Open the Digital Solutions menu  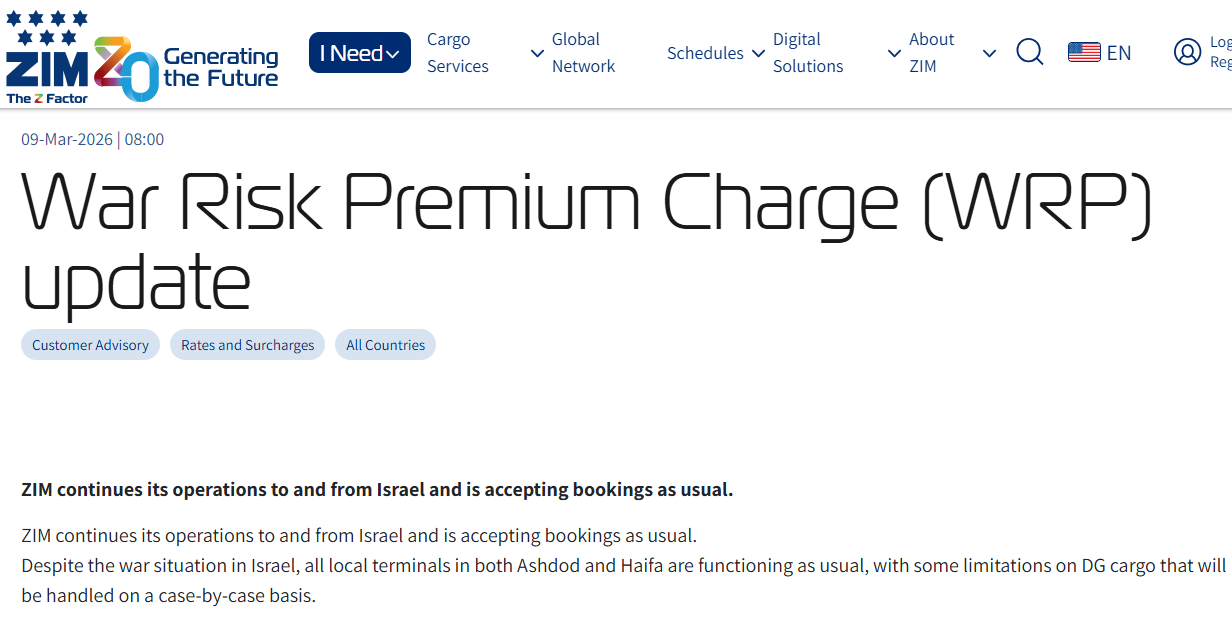coord(807,53)
